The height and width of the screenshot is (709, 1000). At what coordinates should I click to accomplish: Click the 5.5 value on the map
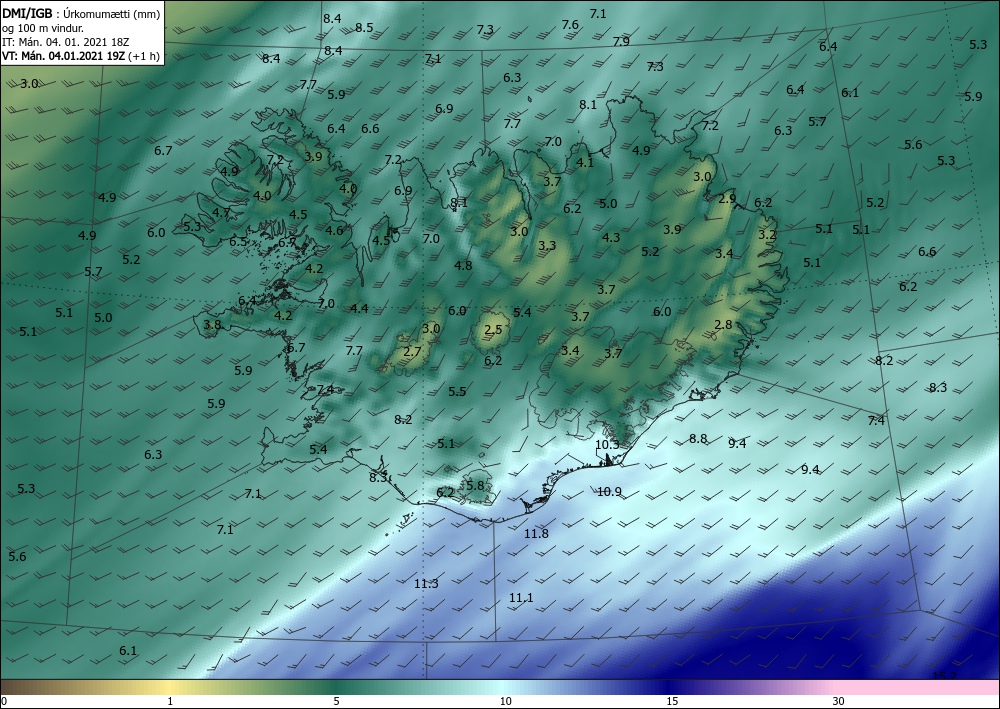coord(457,391)
